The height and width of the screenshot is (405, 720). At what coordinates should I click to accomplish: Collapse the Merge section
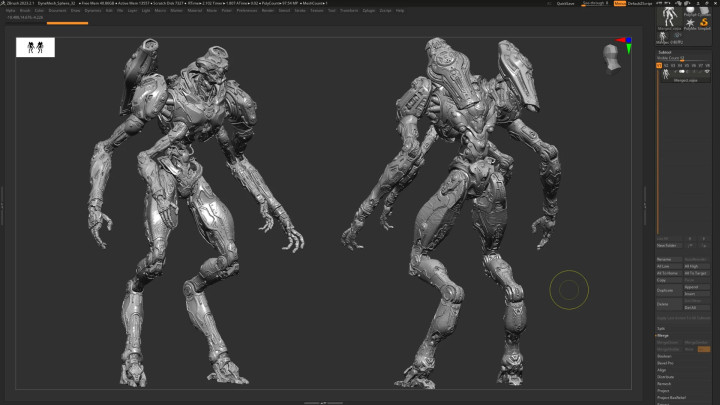point(663,335)
